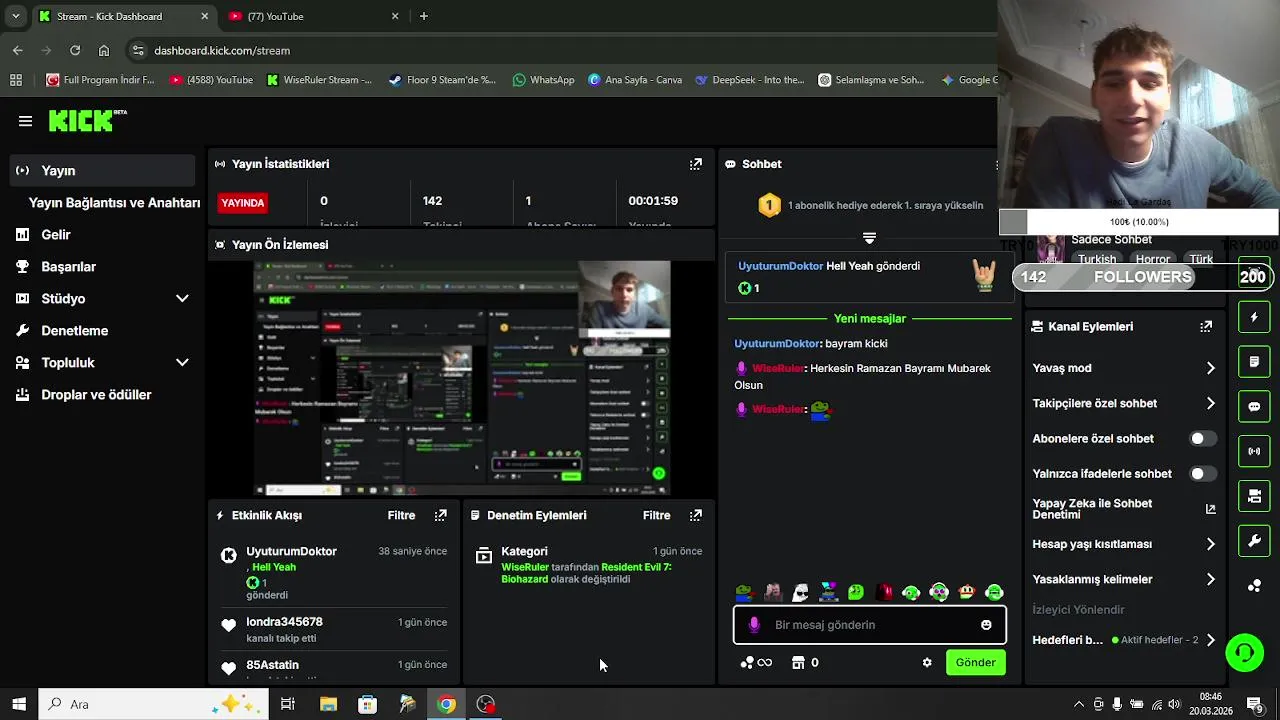Select Yayın in the sidebar
1280x720 pixels.
(102, 170)
